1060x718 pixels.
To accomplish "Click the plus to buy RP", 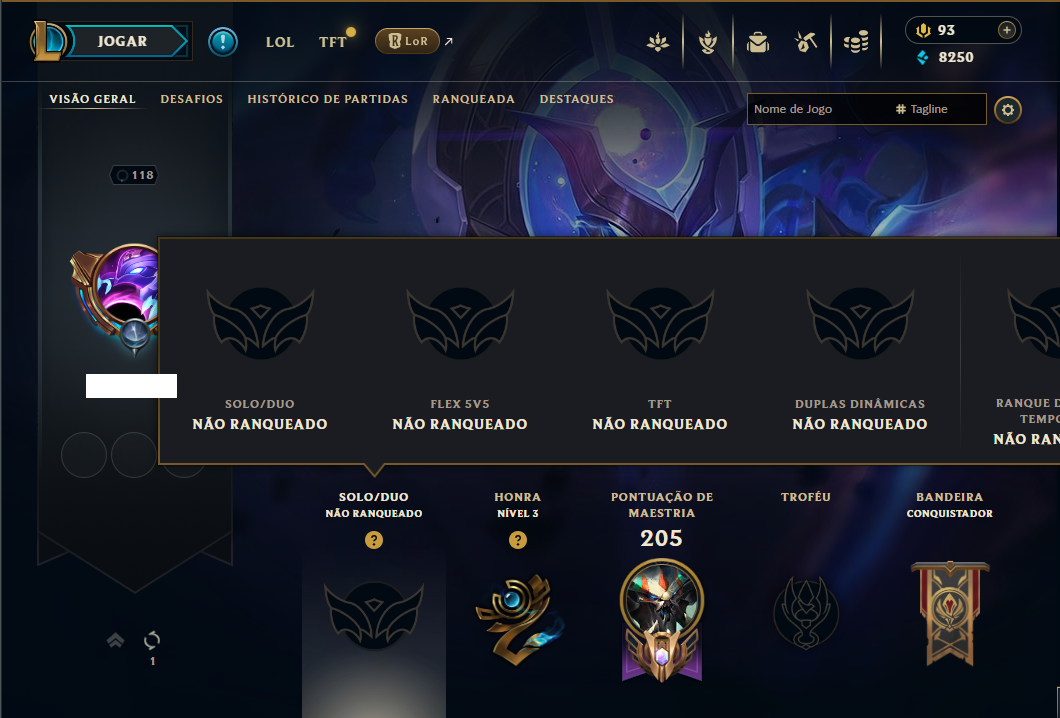I will tap(1007, 30).
